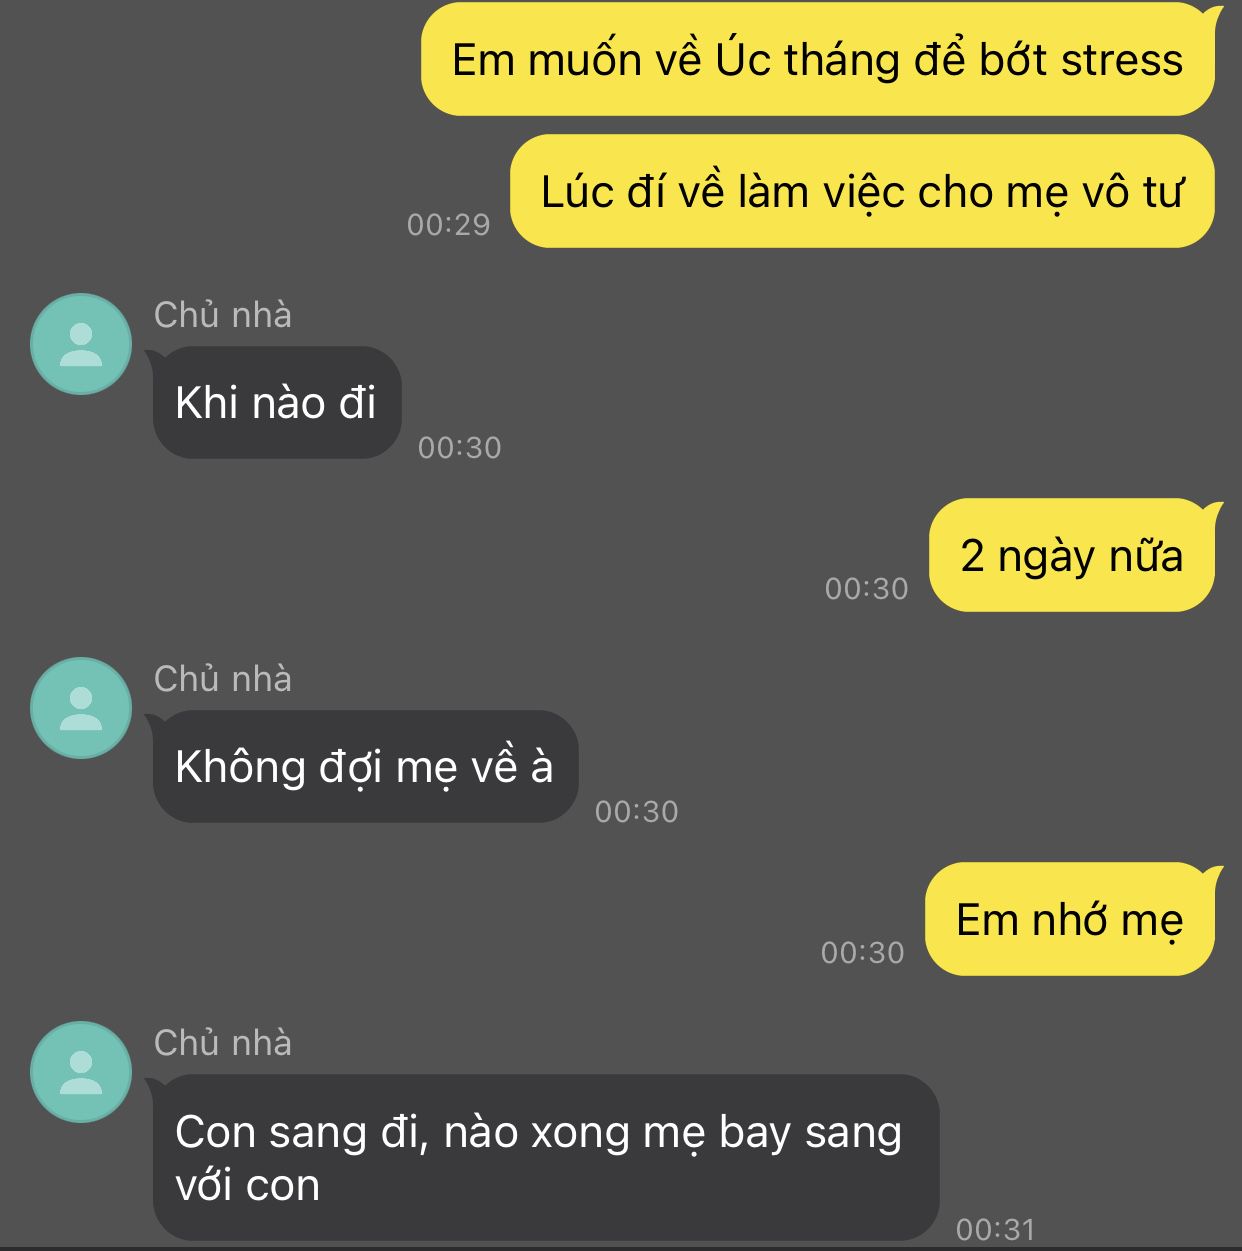Click the Chủ nhà name above 'Không đợi mẹ'
Image resolution: width=1242 pixels, height=1251 pixels.
[x=223, y=679]
